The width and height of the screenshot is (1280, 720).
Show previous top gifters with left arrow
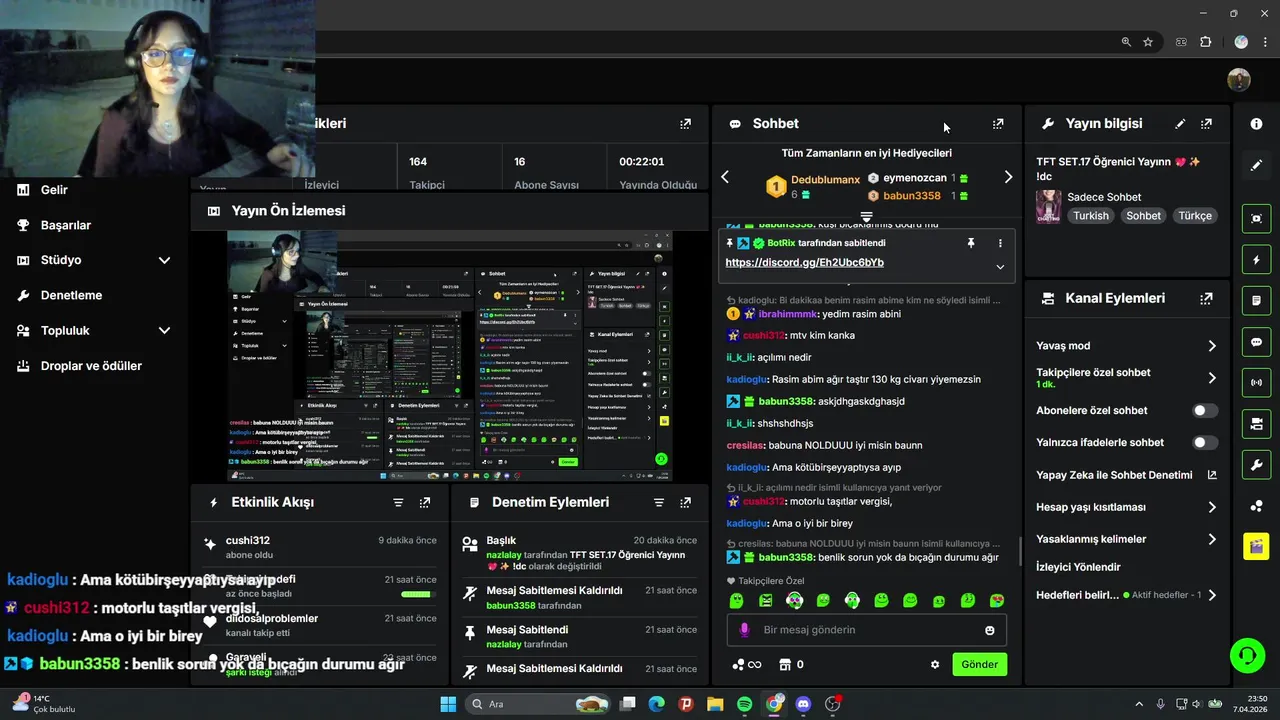pyautogui.click(x=725, y=177)
